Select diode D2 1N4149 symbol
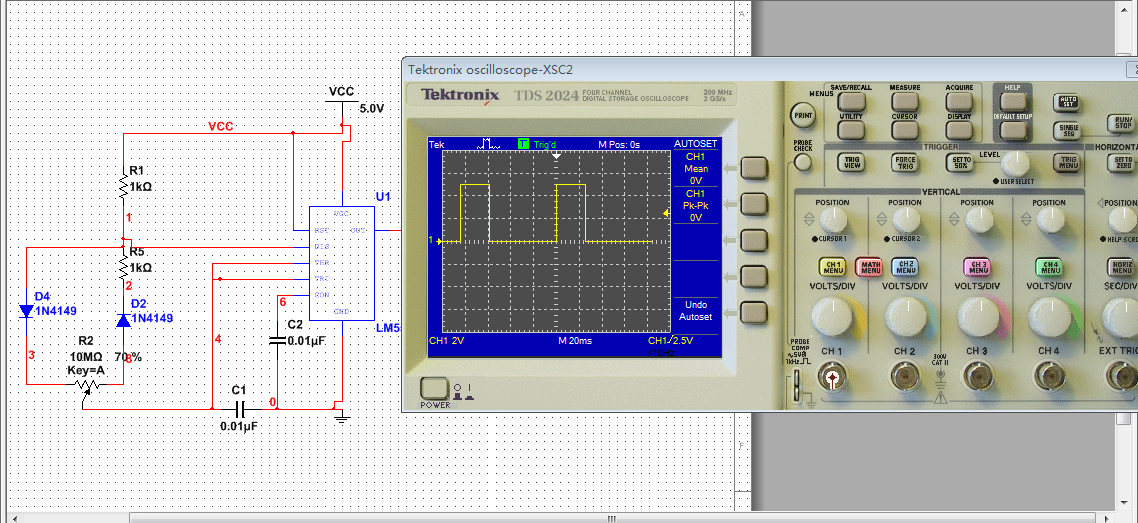 (x=123, y=319)
